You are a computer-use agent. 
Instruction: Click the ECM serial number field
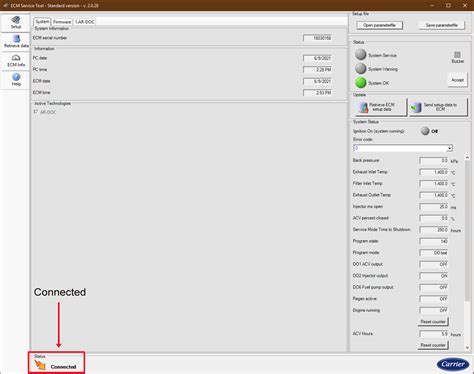[x=317, y=38]
